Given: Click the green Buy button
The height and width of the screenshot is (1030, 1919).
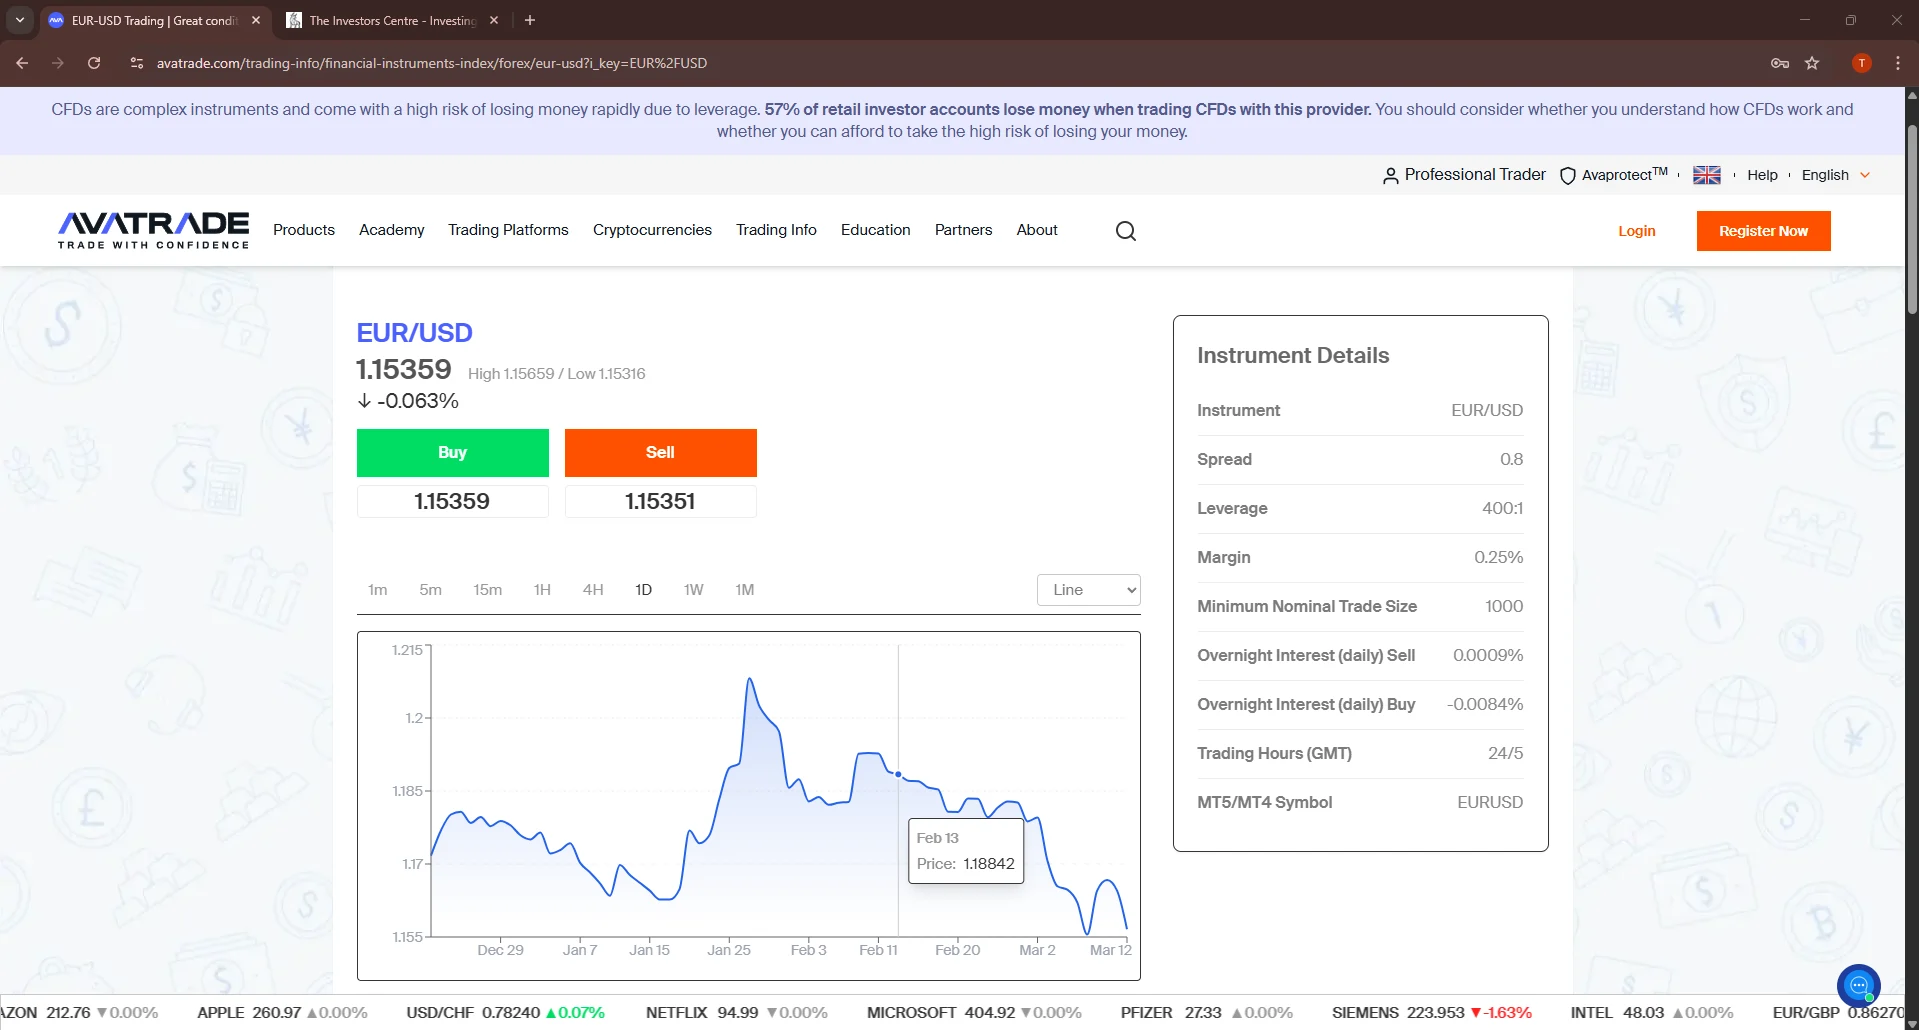Looking at the screenshot, I should pos(453,453).
